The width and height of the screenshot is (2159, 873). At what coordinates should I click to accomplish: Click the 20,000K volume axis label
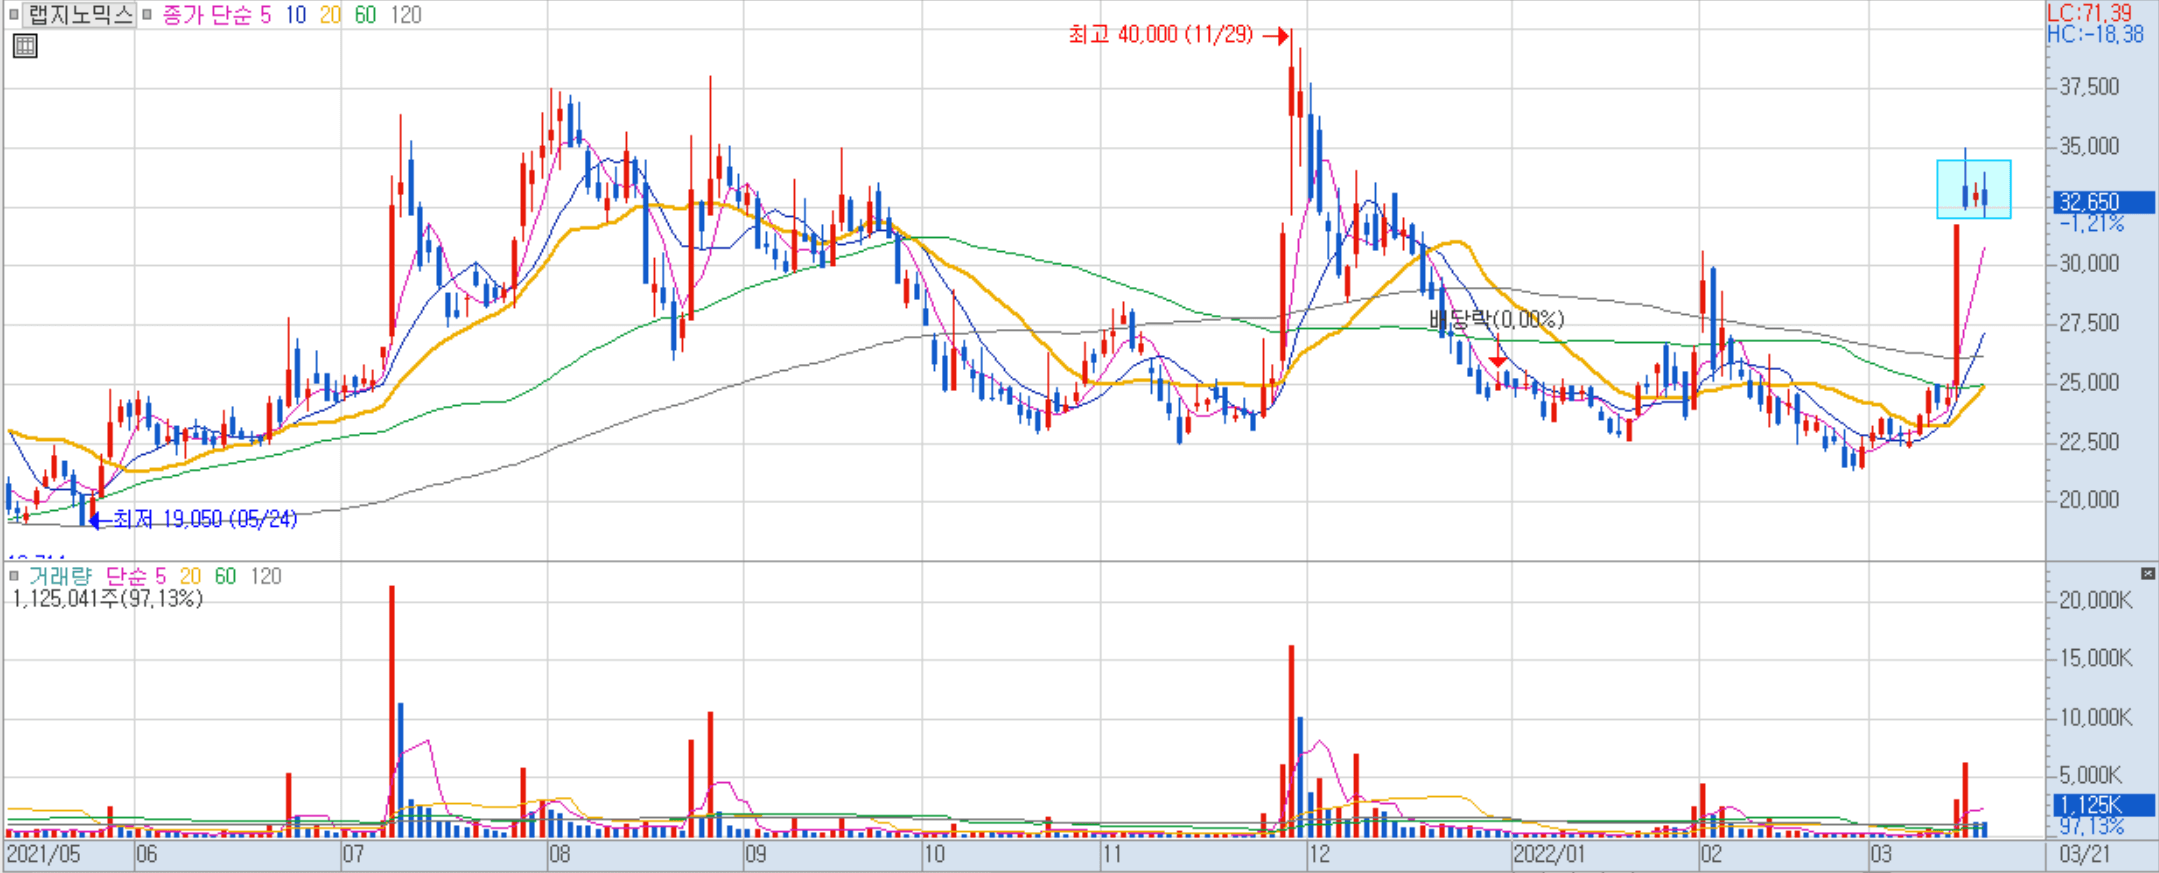coord(2095,600)
